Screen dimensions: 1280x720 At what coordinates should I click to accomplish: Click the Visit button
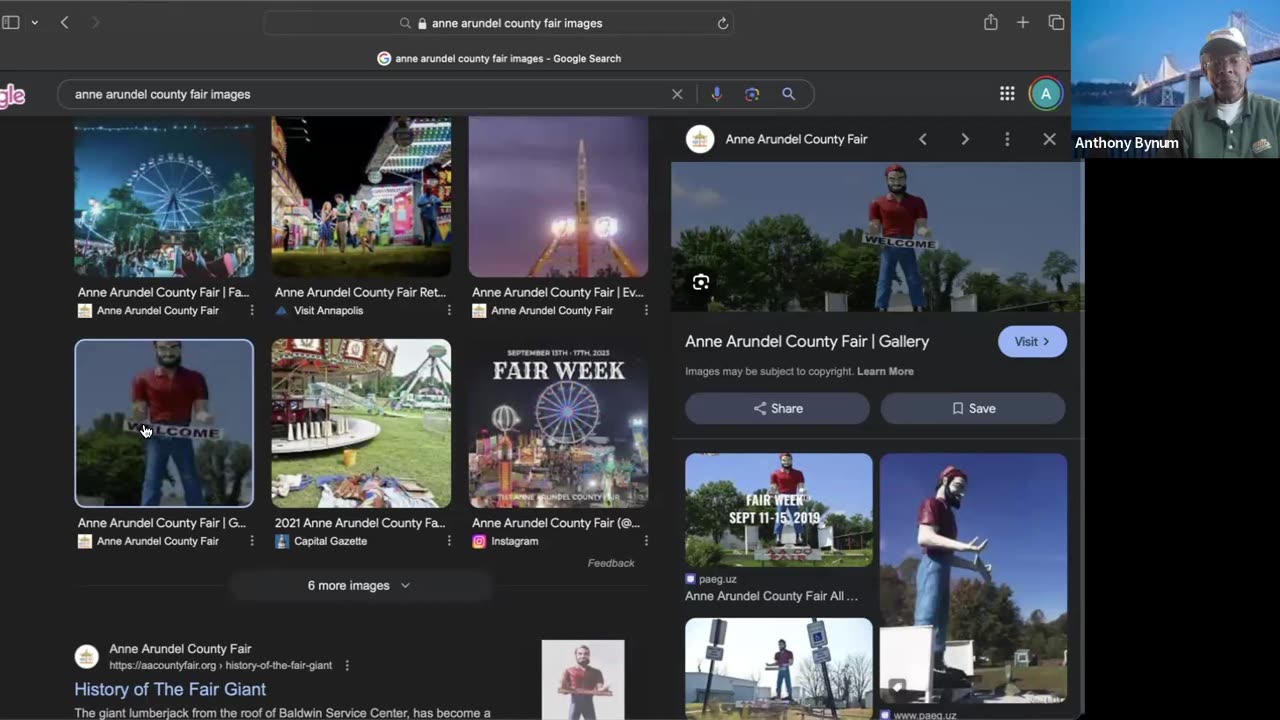[1032, 341]
